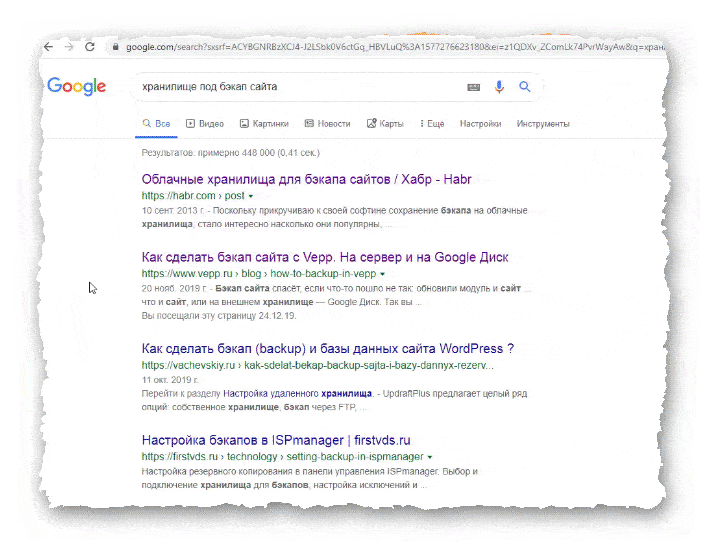Switch to the Карты tab

[385, 123]
